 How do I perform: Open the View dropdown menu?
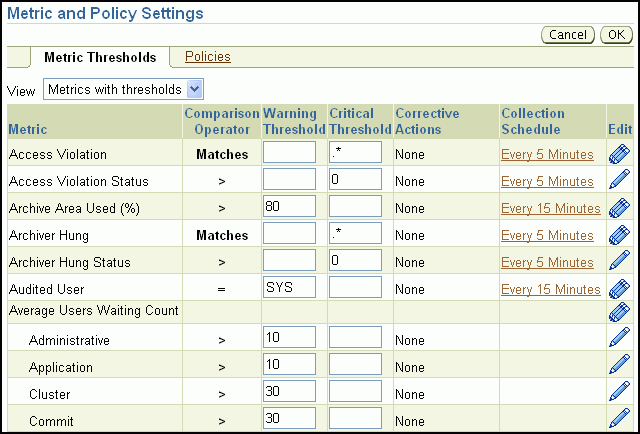click(124, 89)
